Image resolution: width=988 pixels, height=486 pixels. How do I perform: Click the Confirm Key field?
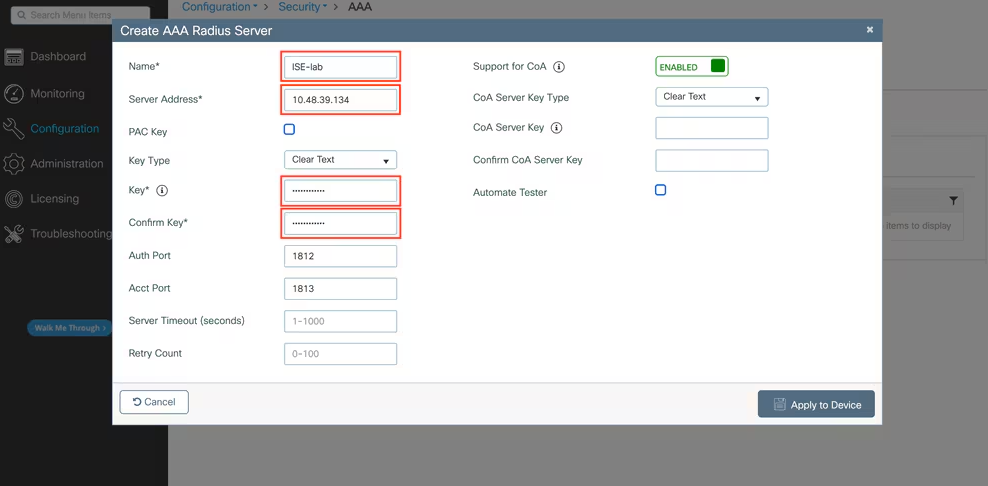(x=340, y=223)
